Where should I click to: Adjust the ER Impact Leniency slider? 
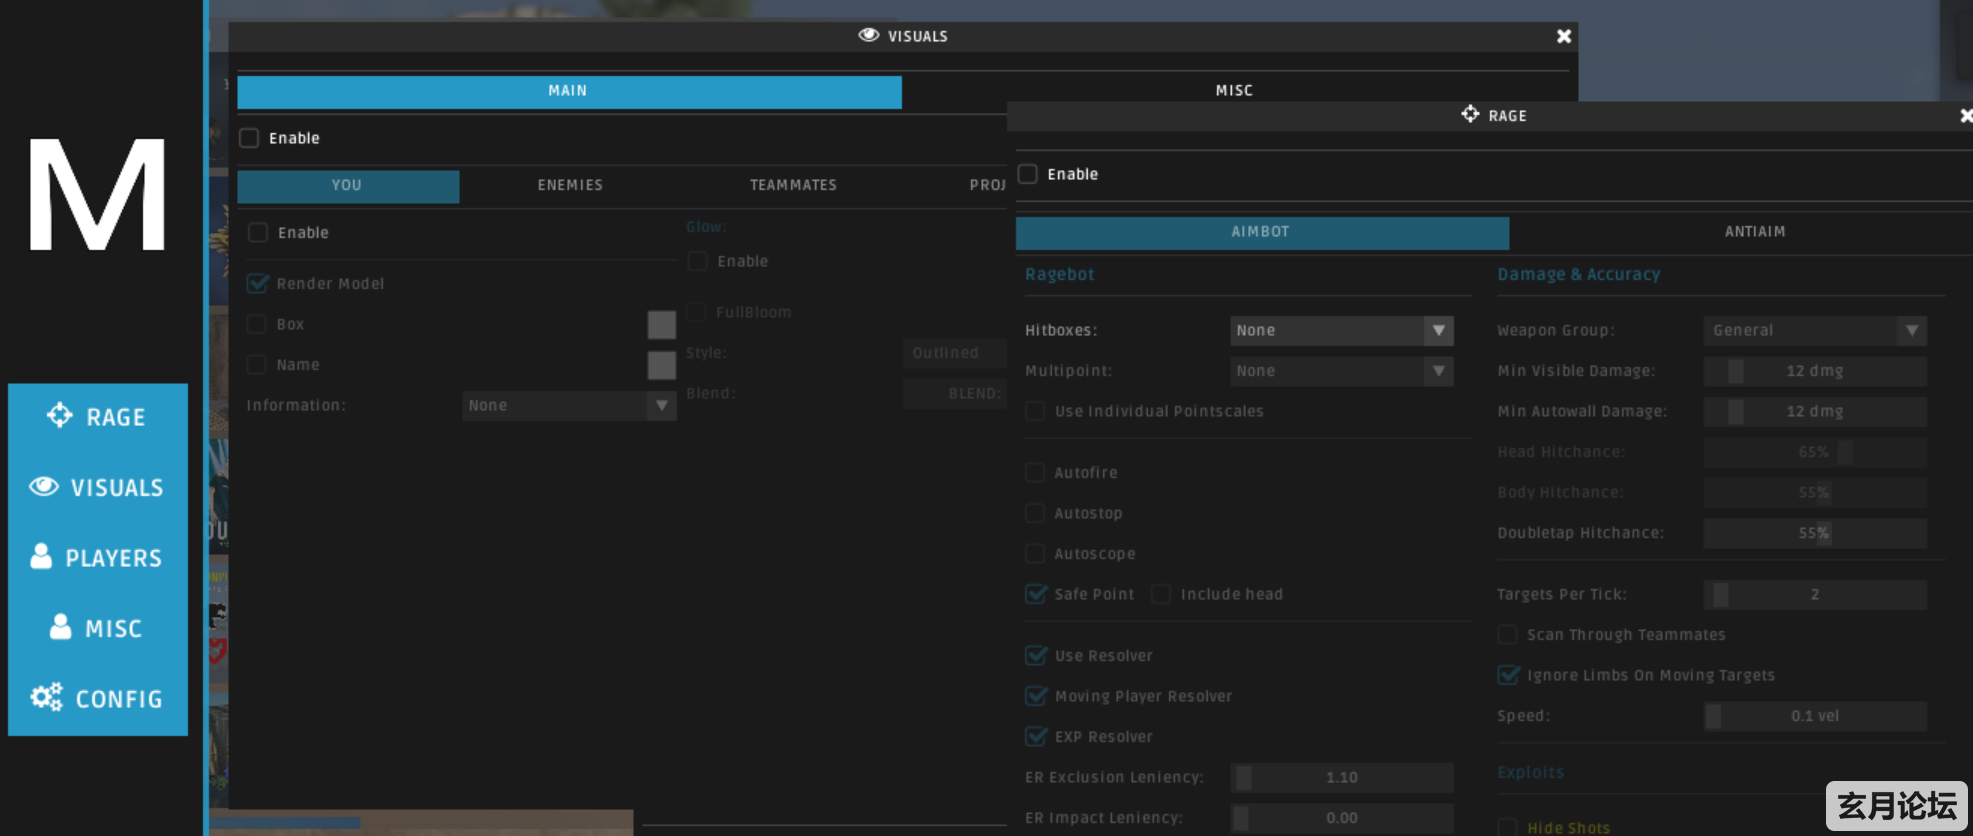click(x=1341, y=818)
